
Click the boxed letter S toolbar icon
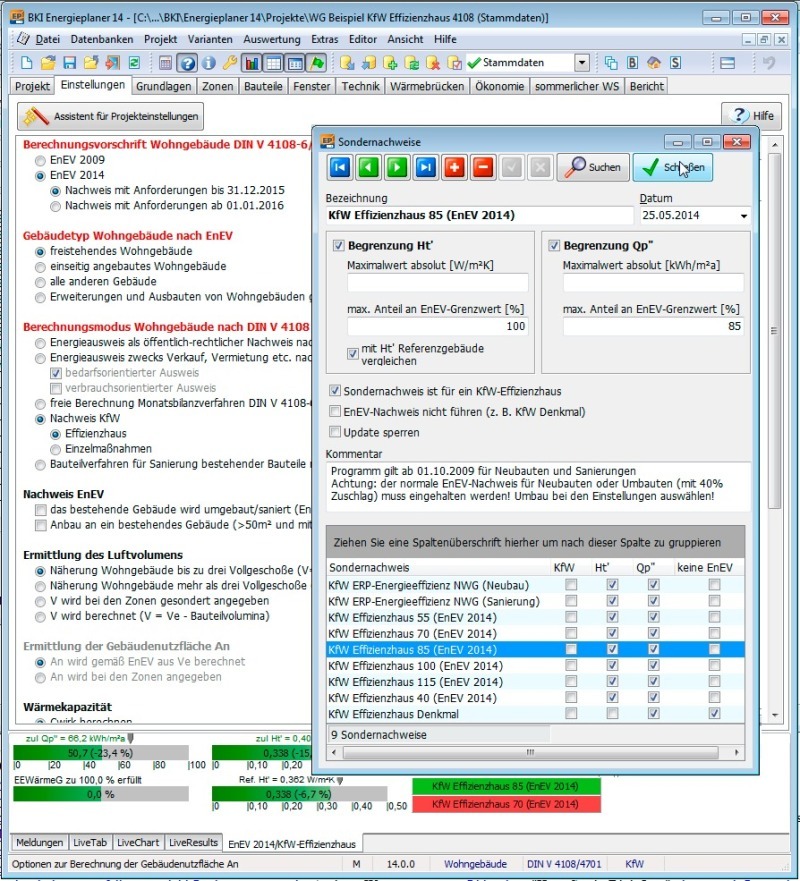pos(675,63)
